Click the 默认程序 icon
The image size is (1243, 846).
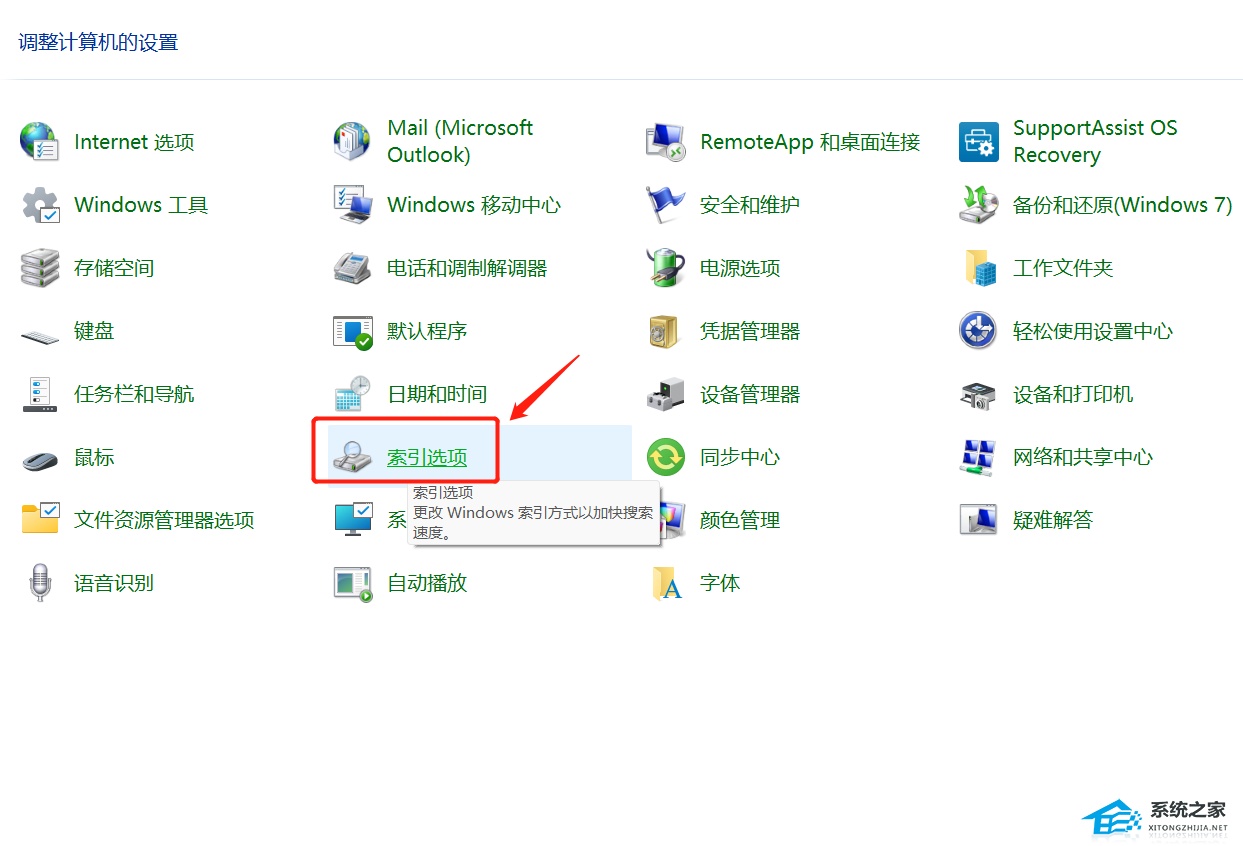point(353,331)
